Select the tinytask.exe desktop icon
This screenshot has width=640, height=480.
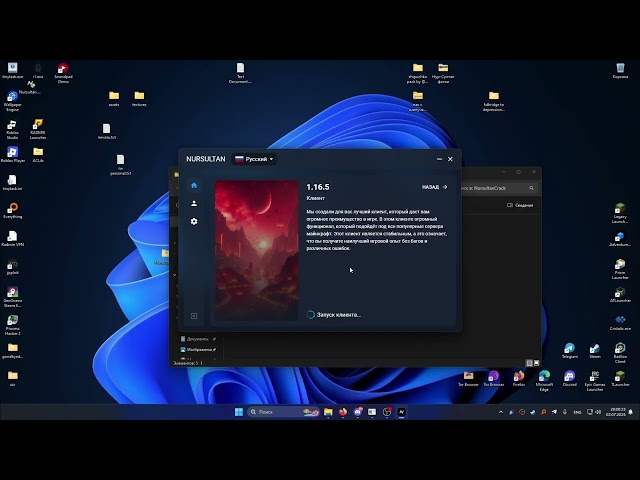pyautogui.click(x=12, y=71)
